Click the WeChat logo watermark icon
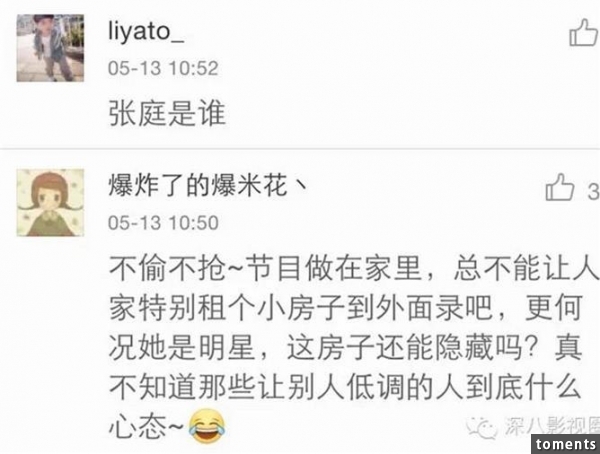 [481, 426]
